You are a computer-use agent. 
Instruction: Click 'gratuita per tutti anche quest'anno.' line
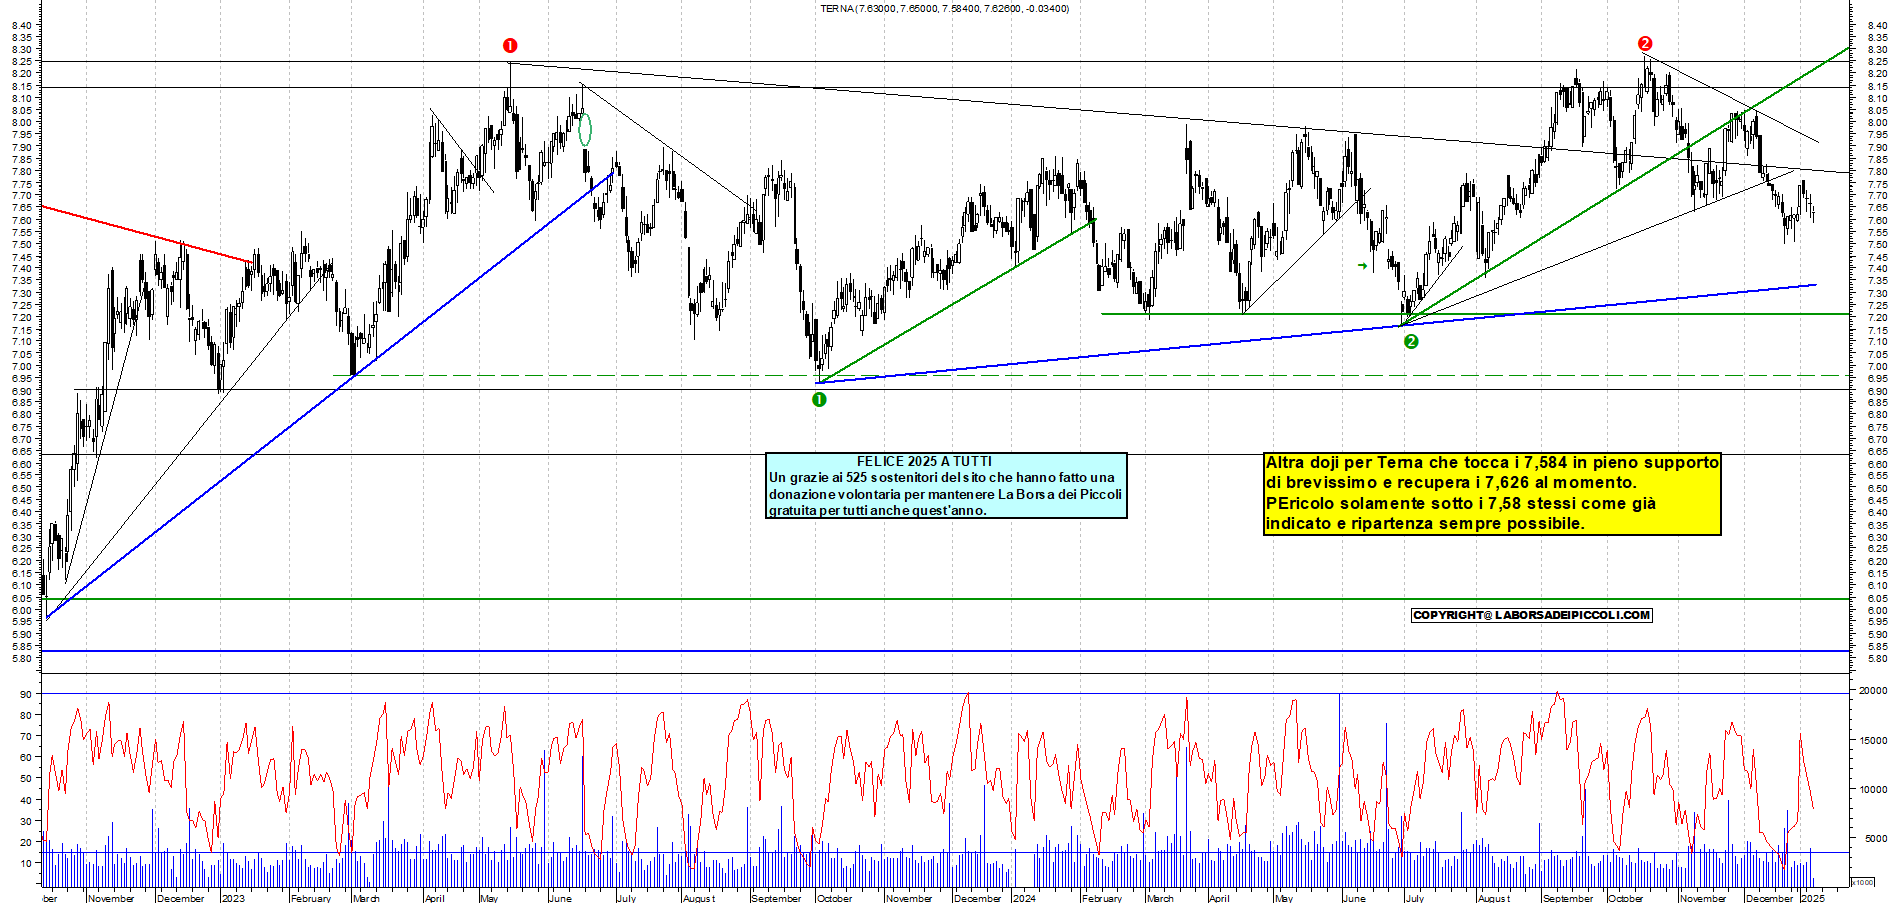tap(877, 510)
